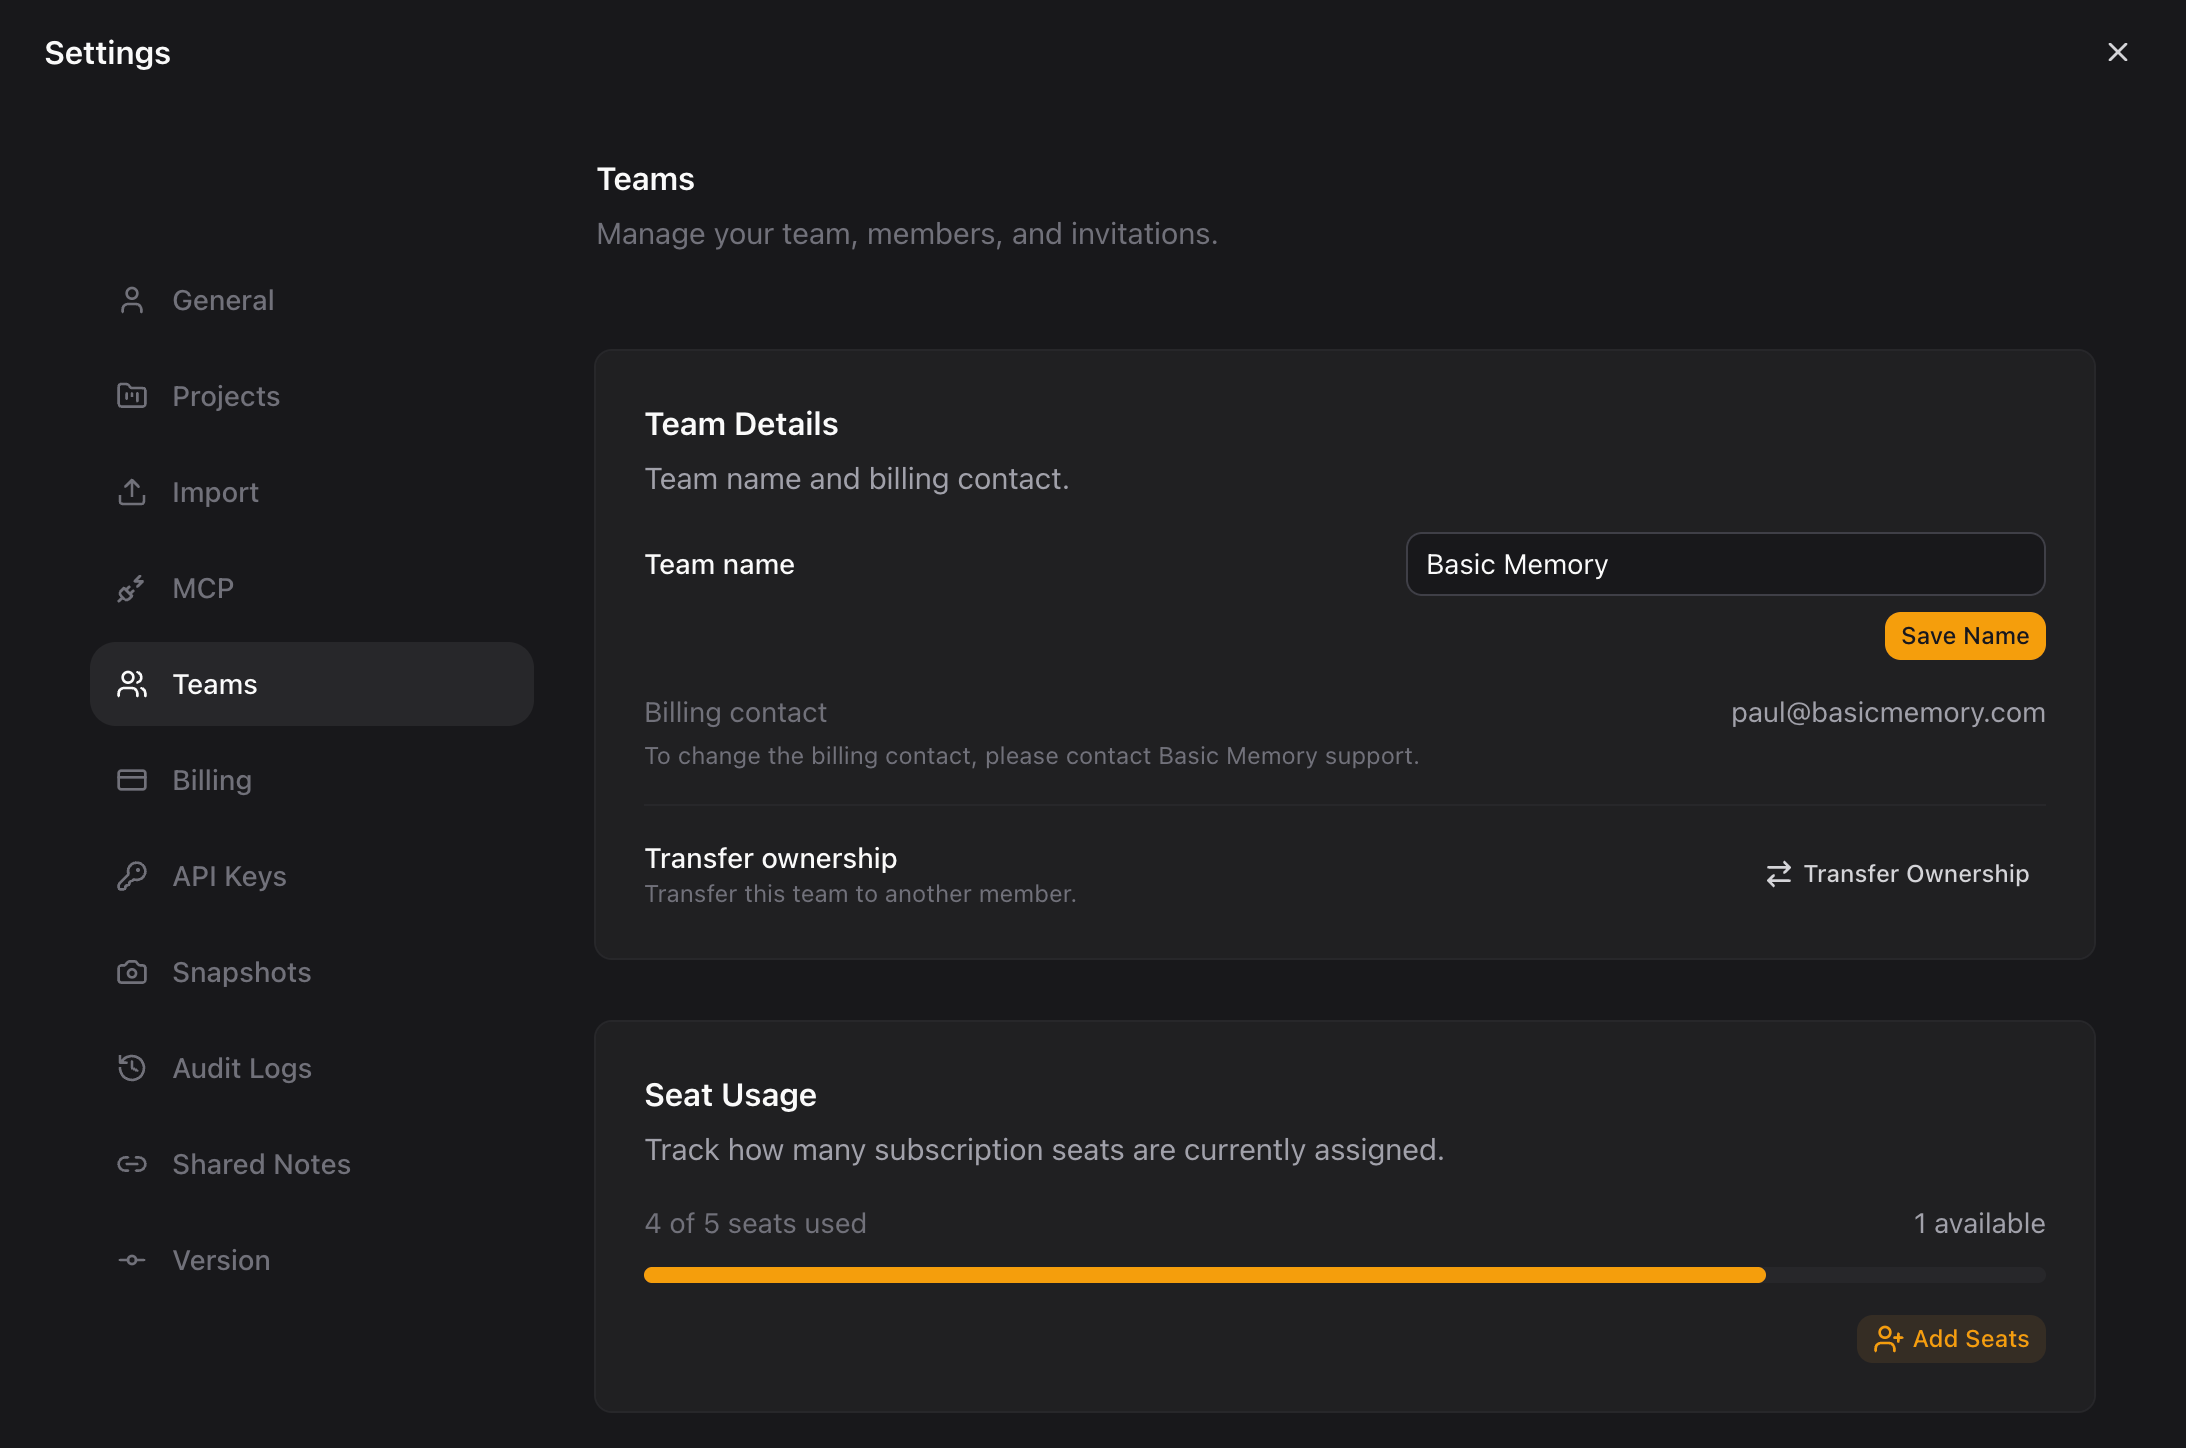Open the General settings section

click(x=312, y=300)
